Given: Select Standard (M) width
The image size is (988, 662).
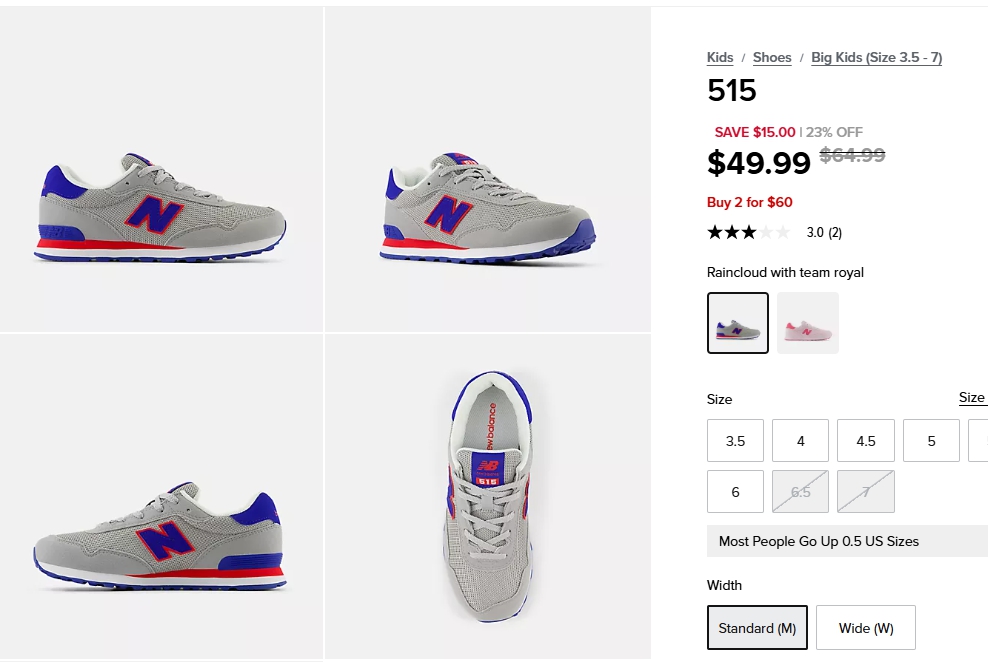Looking at the screenshot, I should point(757,628).
